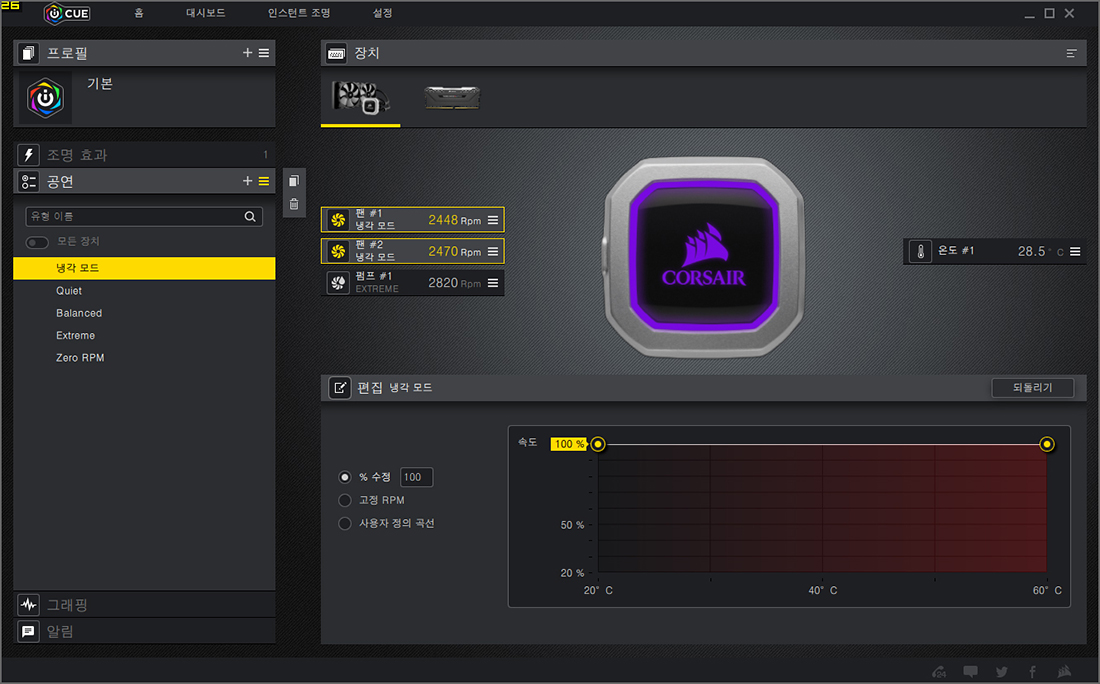Click the left curve point at 20°C
This screenshot has height=684, width=1100.
(x=598, y=444)
